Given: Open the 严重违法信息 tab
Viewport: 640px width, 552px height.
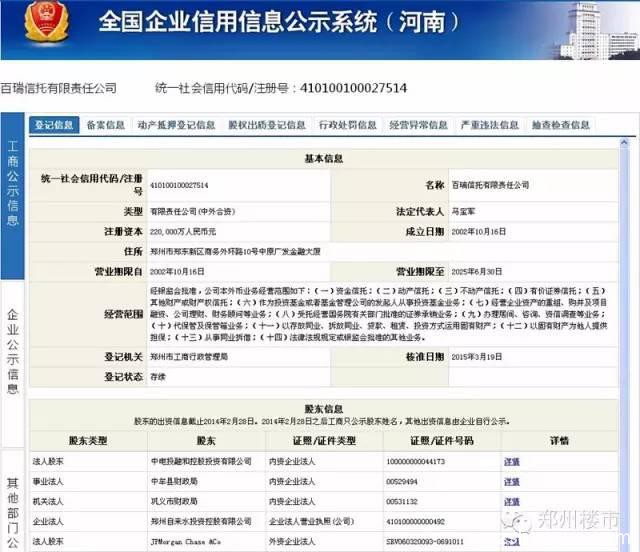Looking at the screenshot, I should click(x=489, y=125).
